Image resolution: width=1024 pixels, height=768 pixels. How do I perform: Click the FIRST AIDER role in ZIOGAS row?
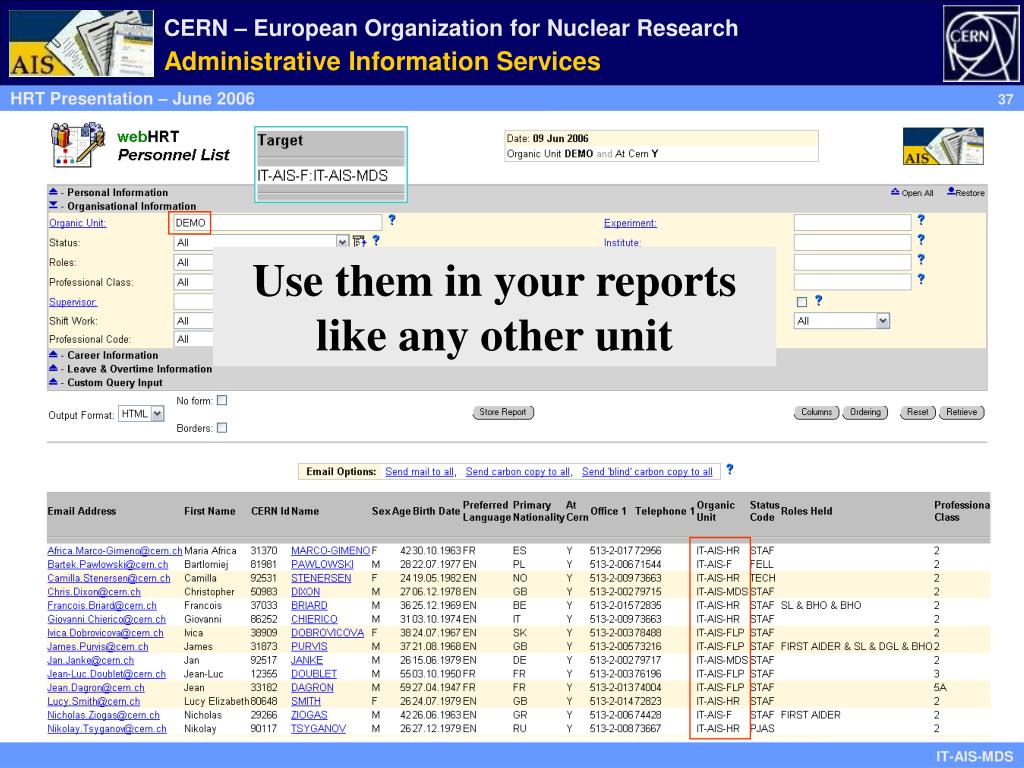pyautogui.click(x=810, y=714)
